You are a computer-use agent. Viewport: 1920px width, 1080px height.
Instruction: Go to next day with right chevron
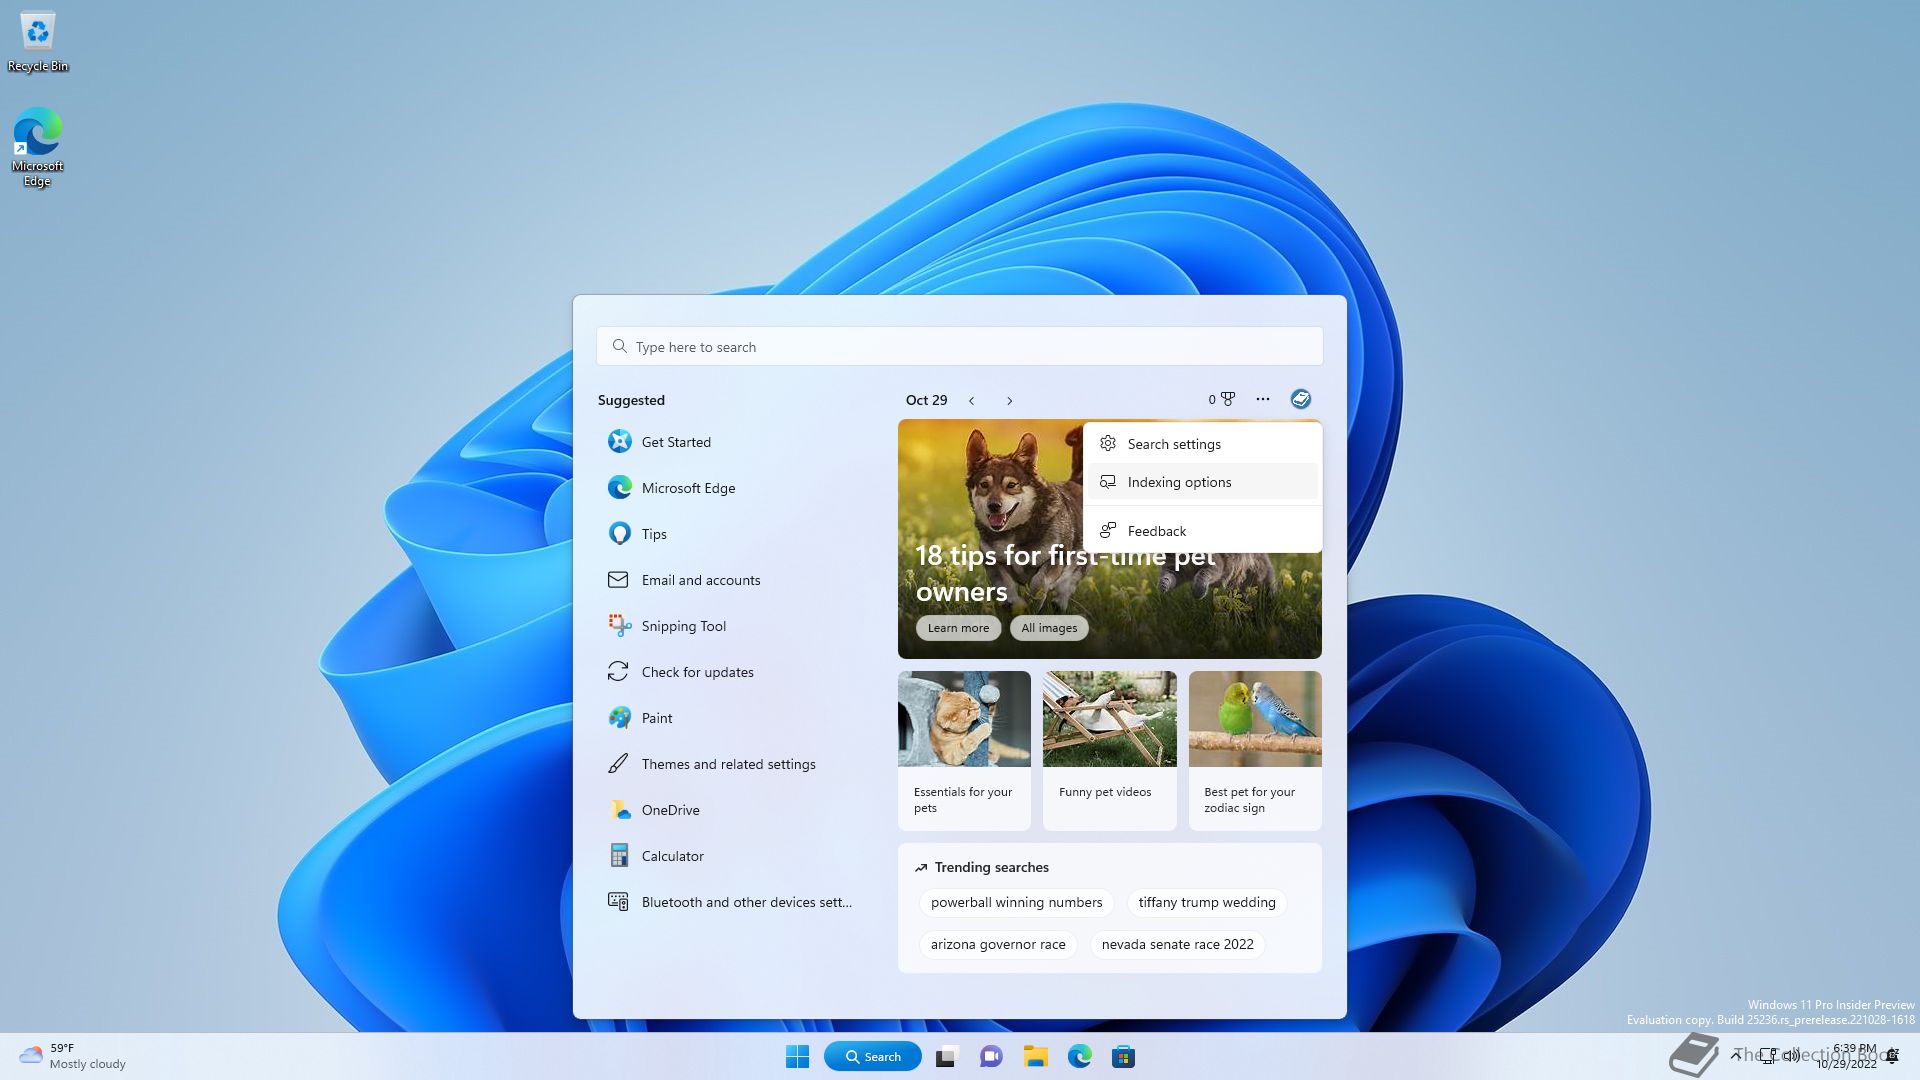[x=1009, y=401]
